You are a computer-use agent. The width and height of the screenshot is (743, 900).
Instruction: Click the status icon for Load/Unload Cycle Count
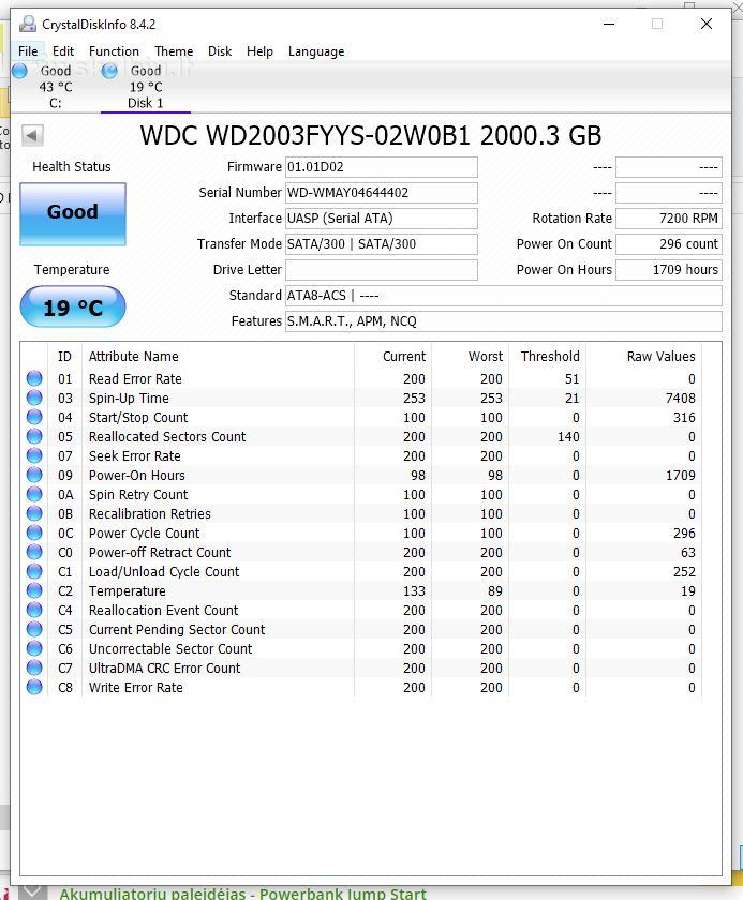tap(34, 571)
